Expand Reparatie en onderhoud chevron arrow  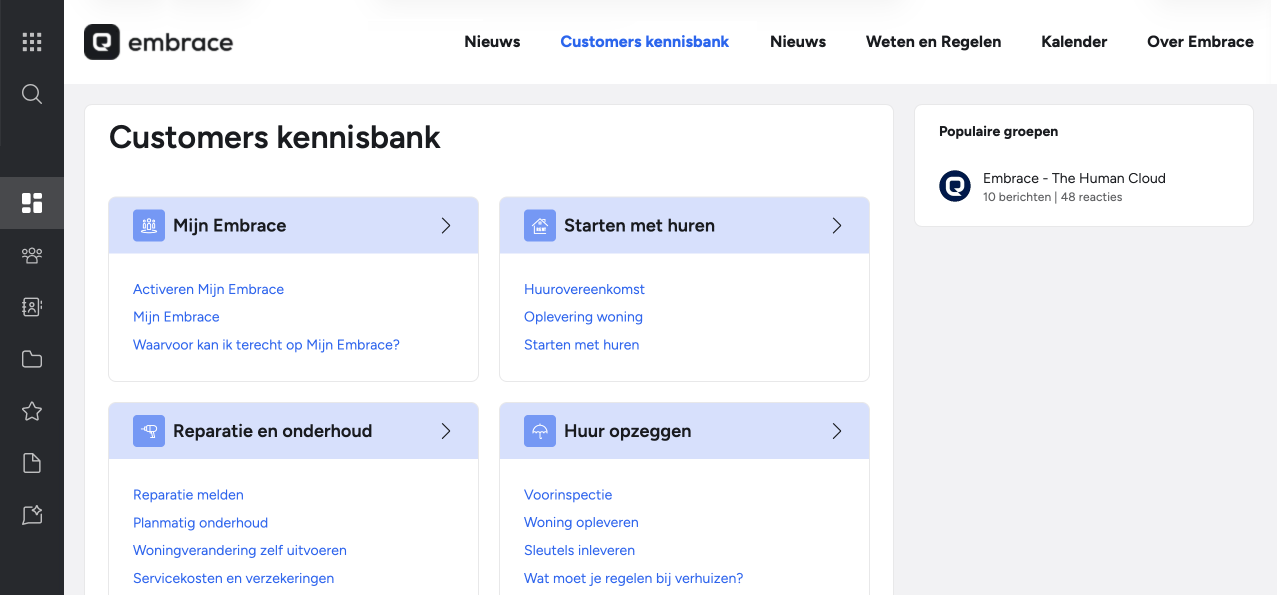[x=446, y=431]
